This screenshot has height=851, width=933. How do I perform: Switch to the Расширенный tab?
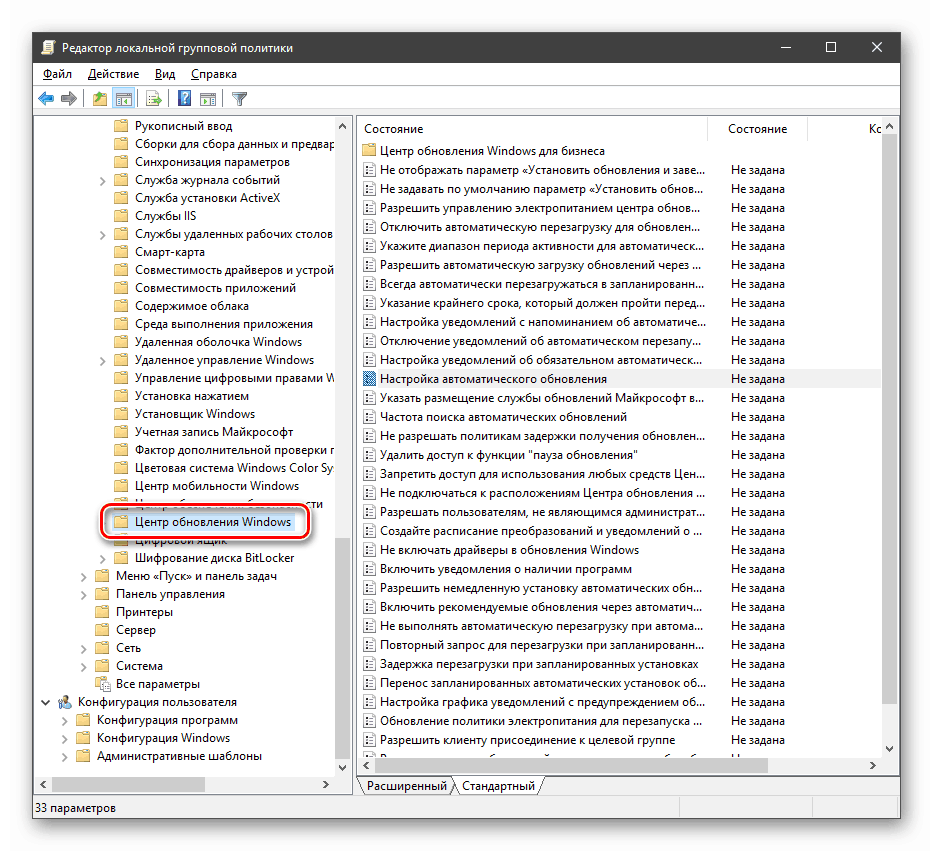coord(406,786)
